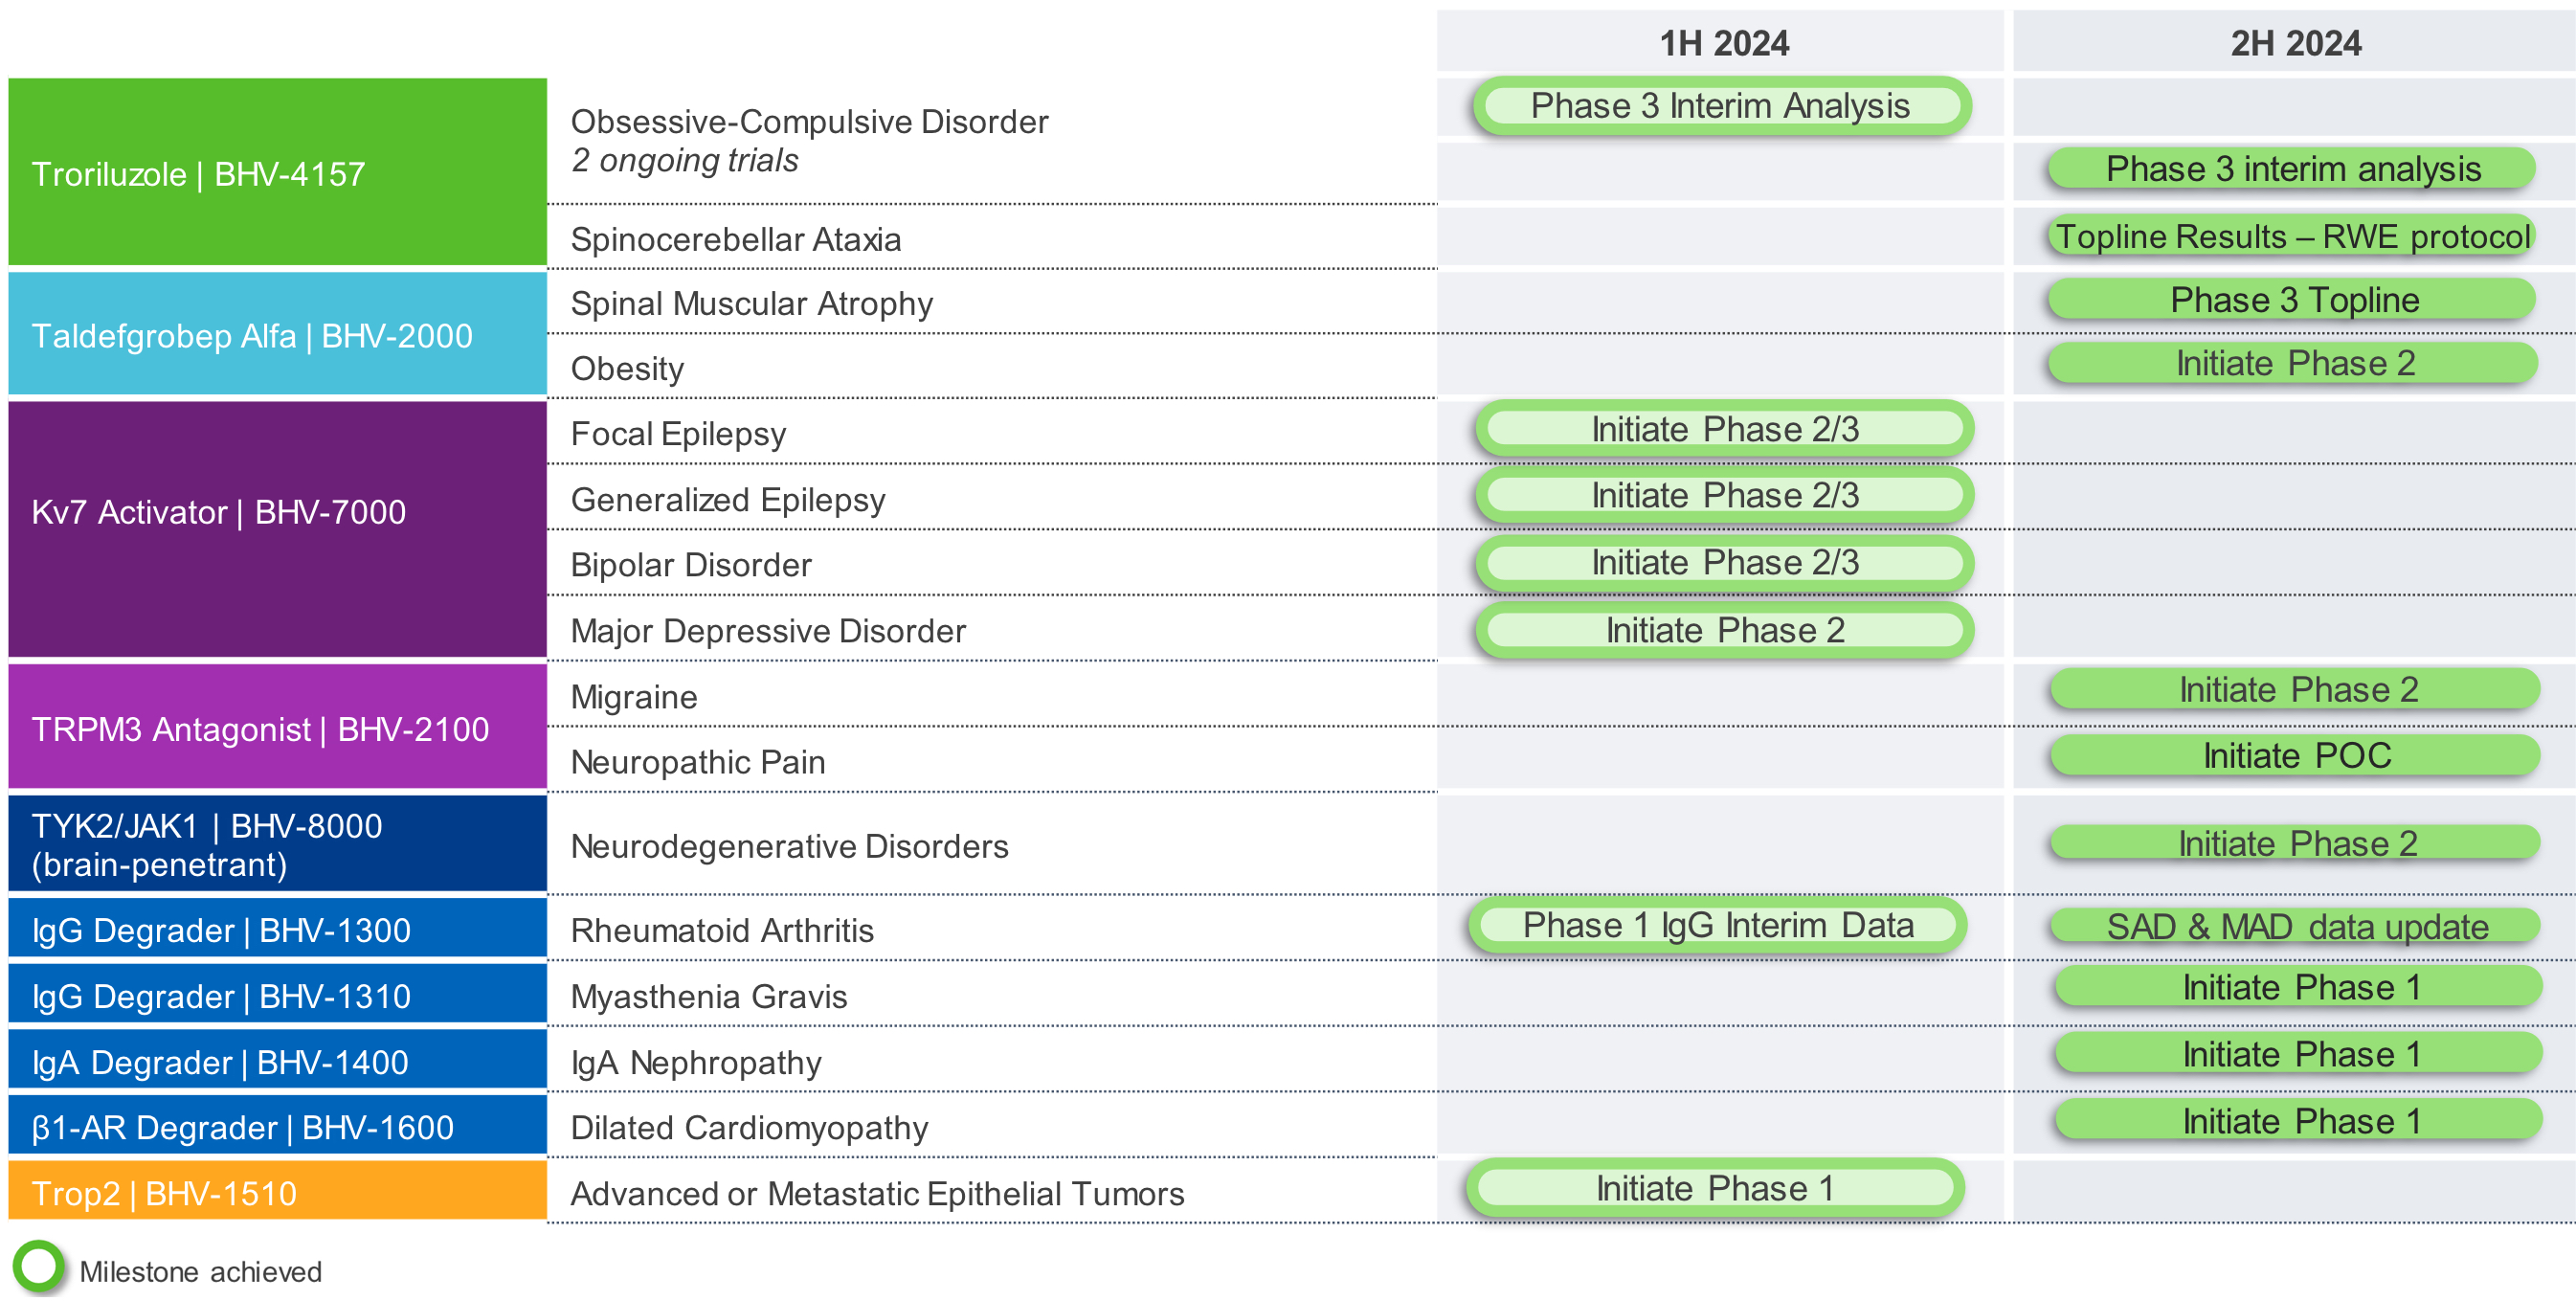2576x1301 pixels.
Task: Click the Topline Results – RWE protocol pill
Action: click(2292, 237)
